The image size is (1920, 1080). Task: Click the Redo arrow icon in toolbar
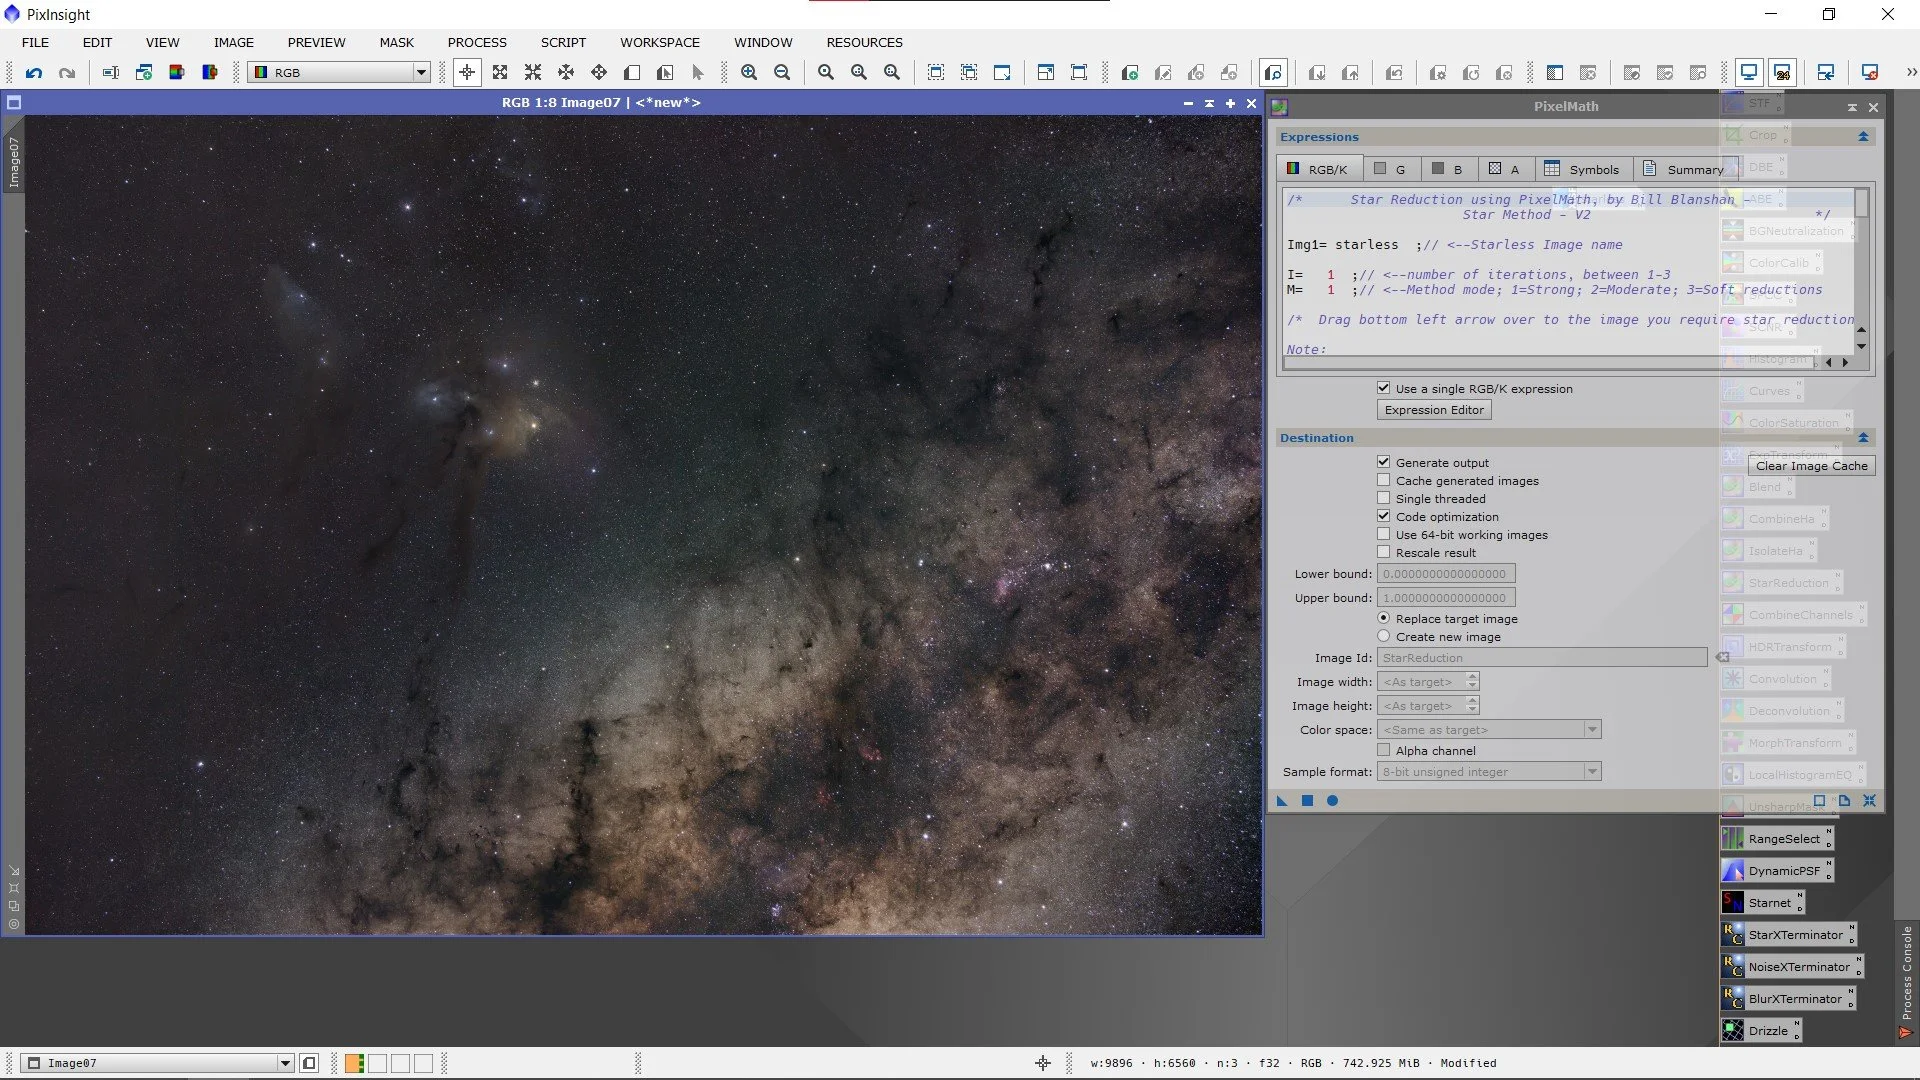tap(67, 72)
